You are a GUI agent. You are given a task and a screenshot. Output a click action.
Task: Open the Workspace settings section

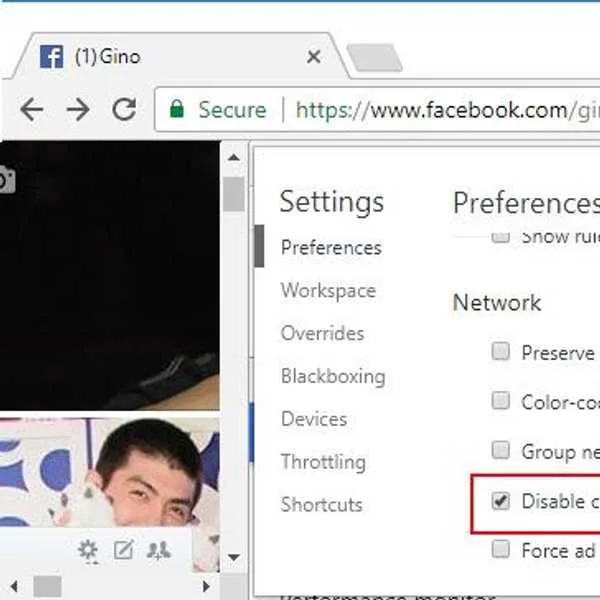pos(328,290)
